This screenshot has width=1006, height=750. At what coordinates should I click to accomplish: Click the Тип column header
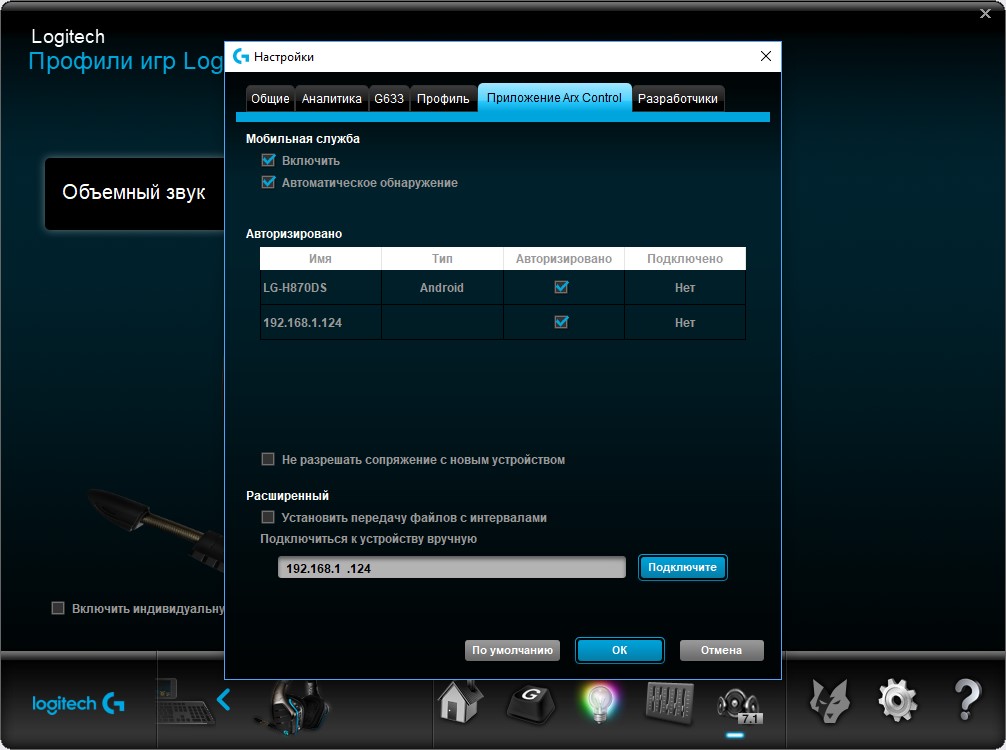click(x=442, y=259)
